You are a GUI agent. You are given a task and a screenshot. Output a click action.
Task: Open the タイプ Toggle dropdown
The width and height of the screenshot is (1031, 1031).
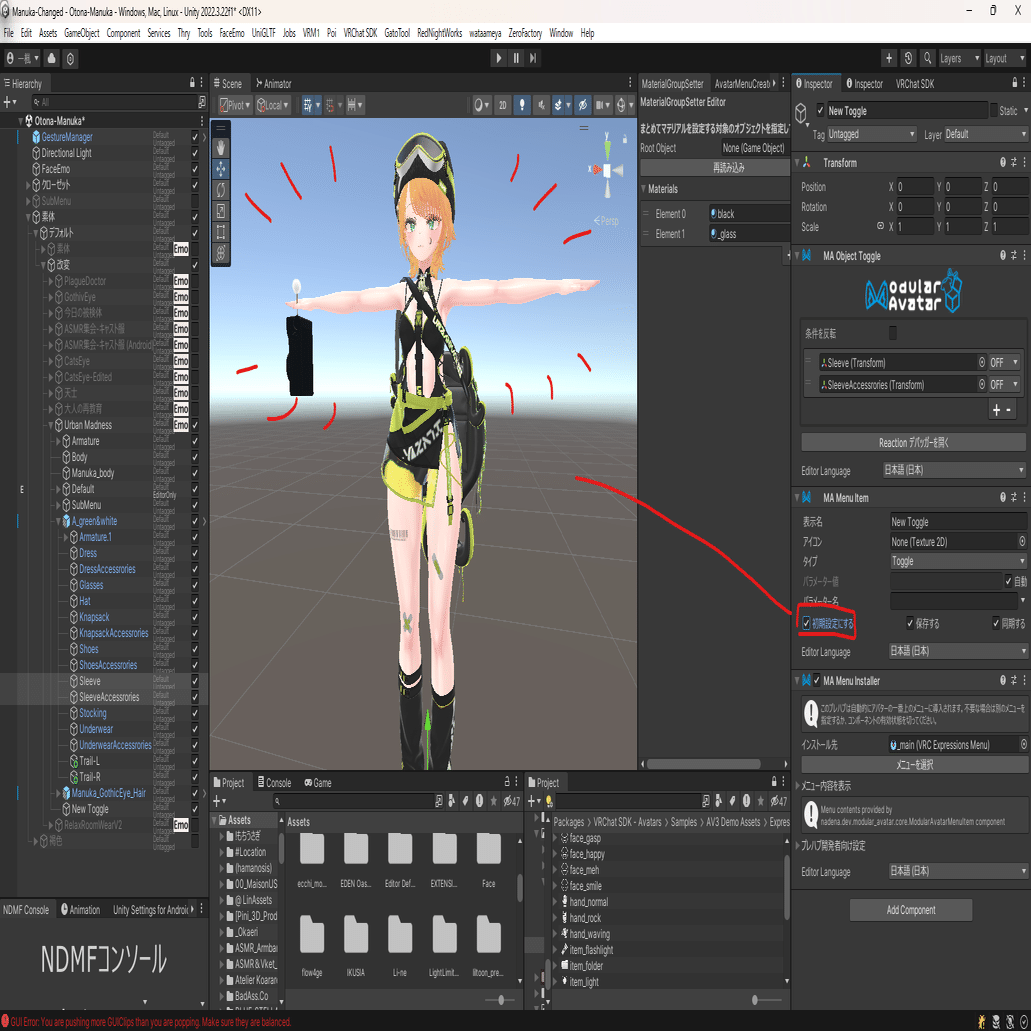point(958,561)
